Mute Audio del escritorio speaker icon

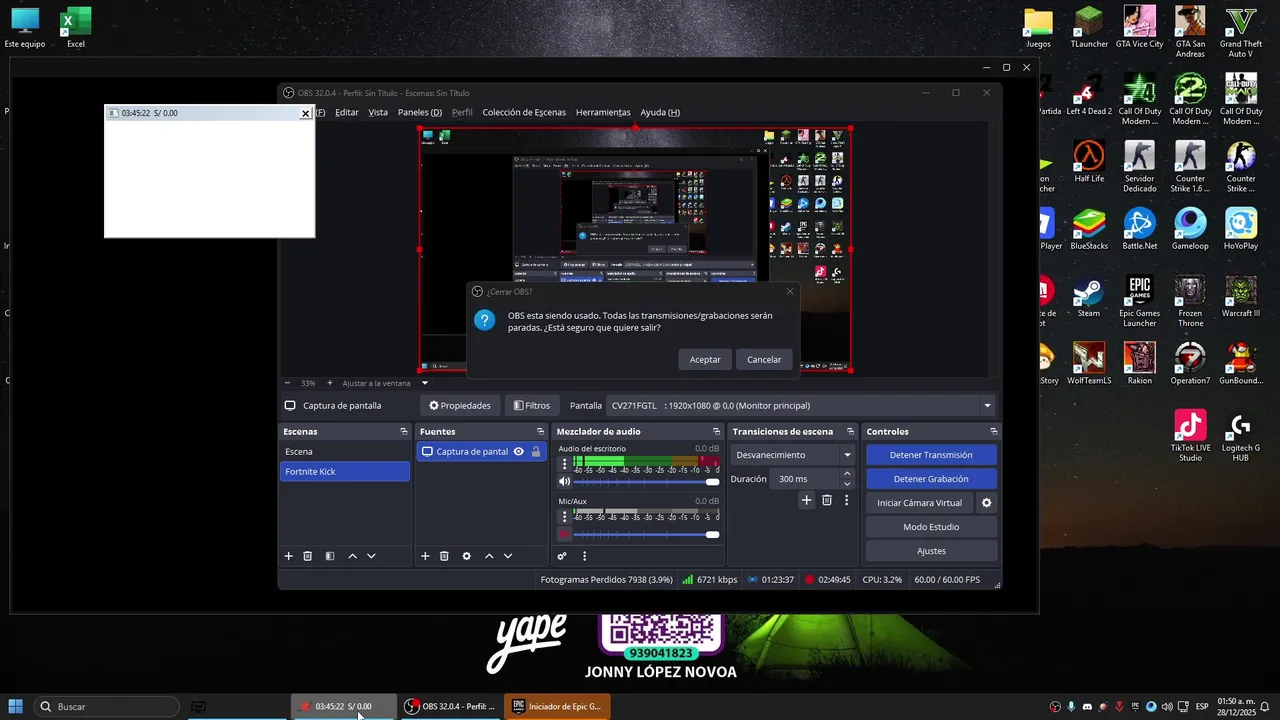coord(564,482)
